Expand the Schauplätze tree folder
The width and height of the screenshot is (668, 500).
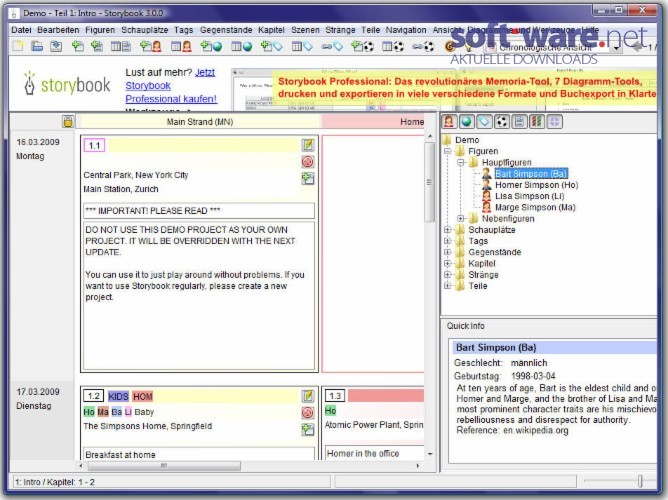pyautogui.click(x=447, y=230)
